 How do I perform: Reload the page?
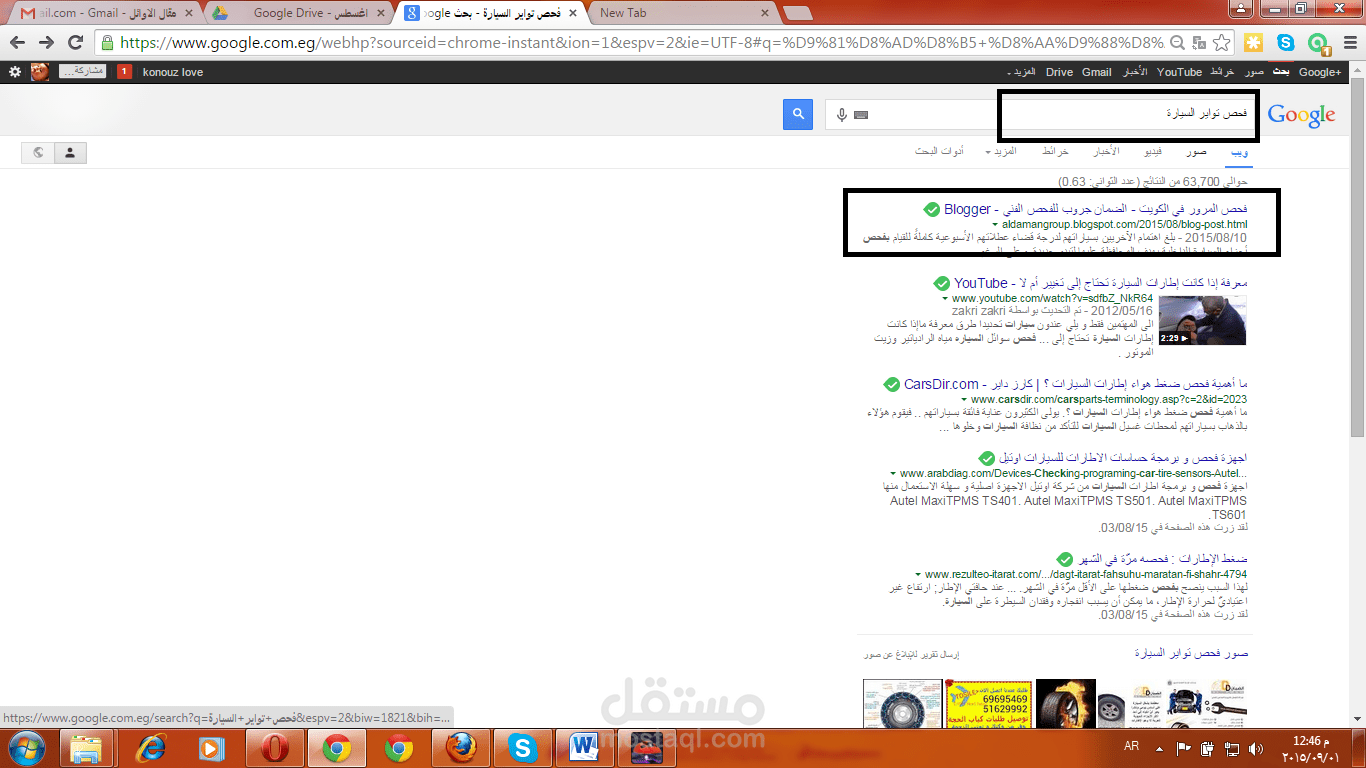click(x=75, y=43)
